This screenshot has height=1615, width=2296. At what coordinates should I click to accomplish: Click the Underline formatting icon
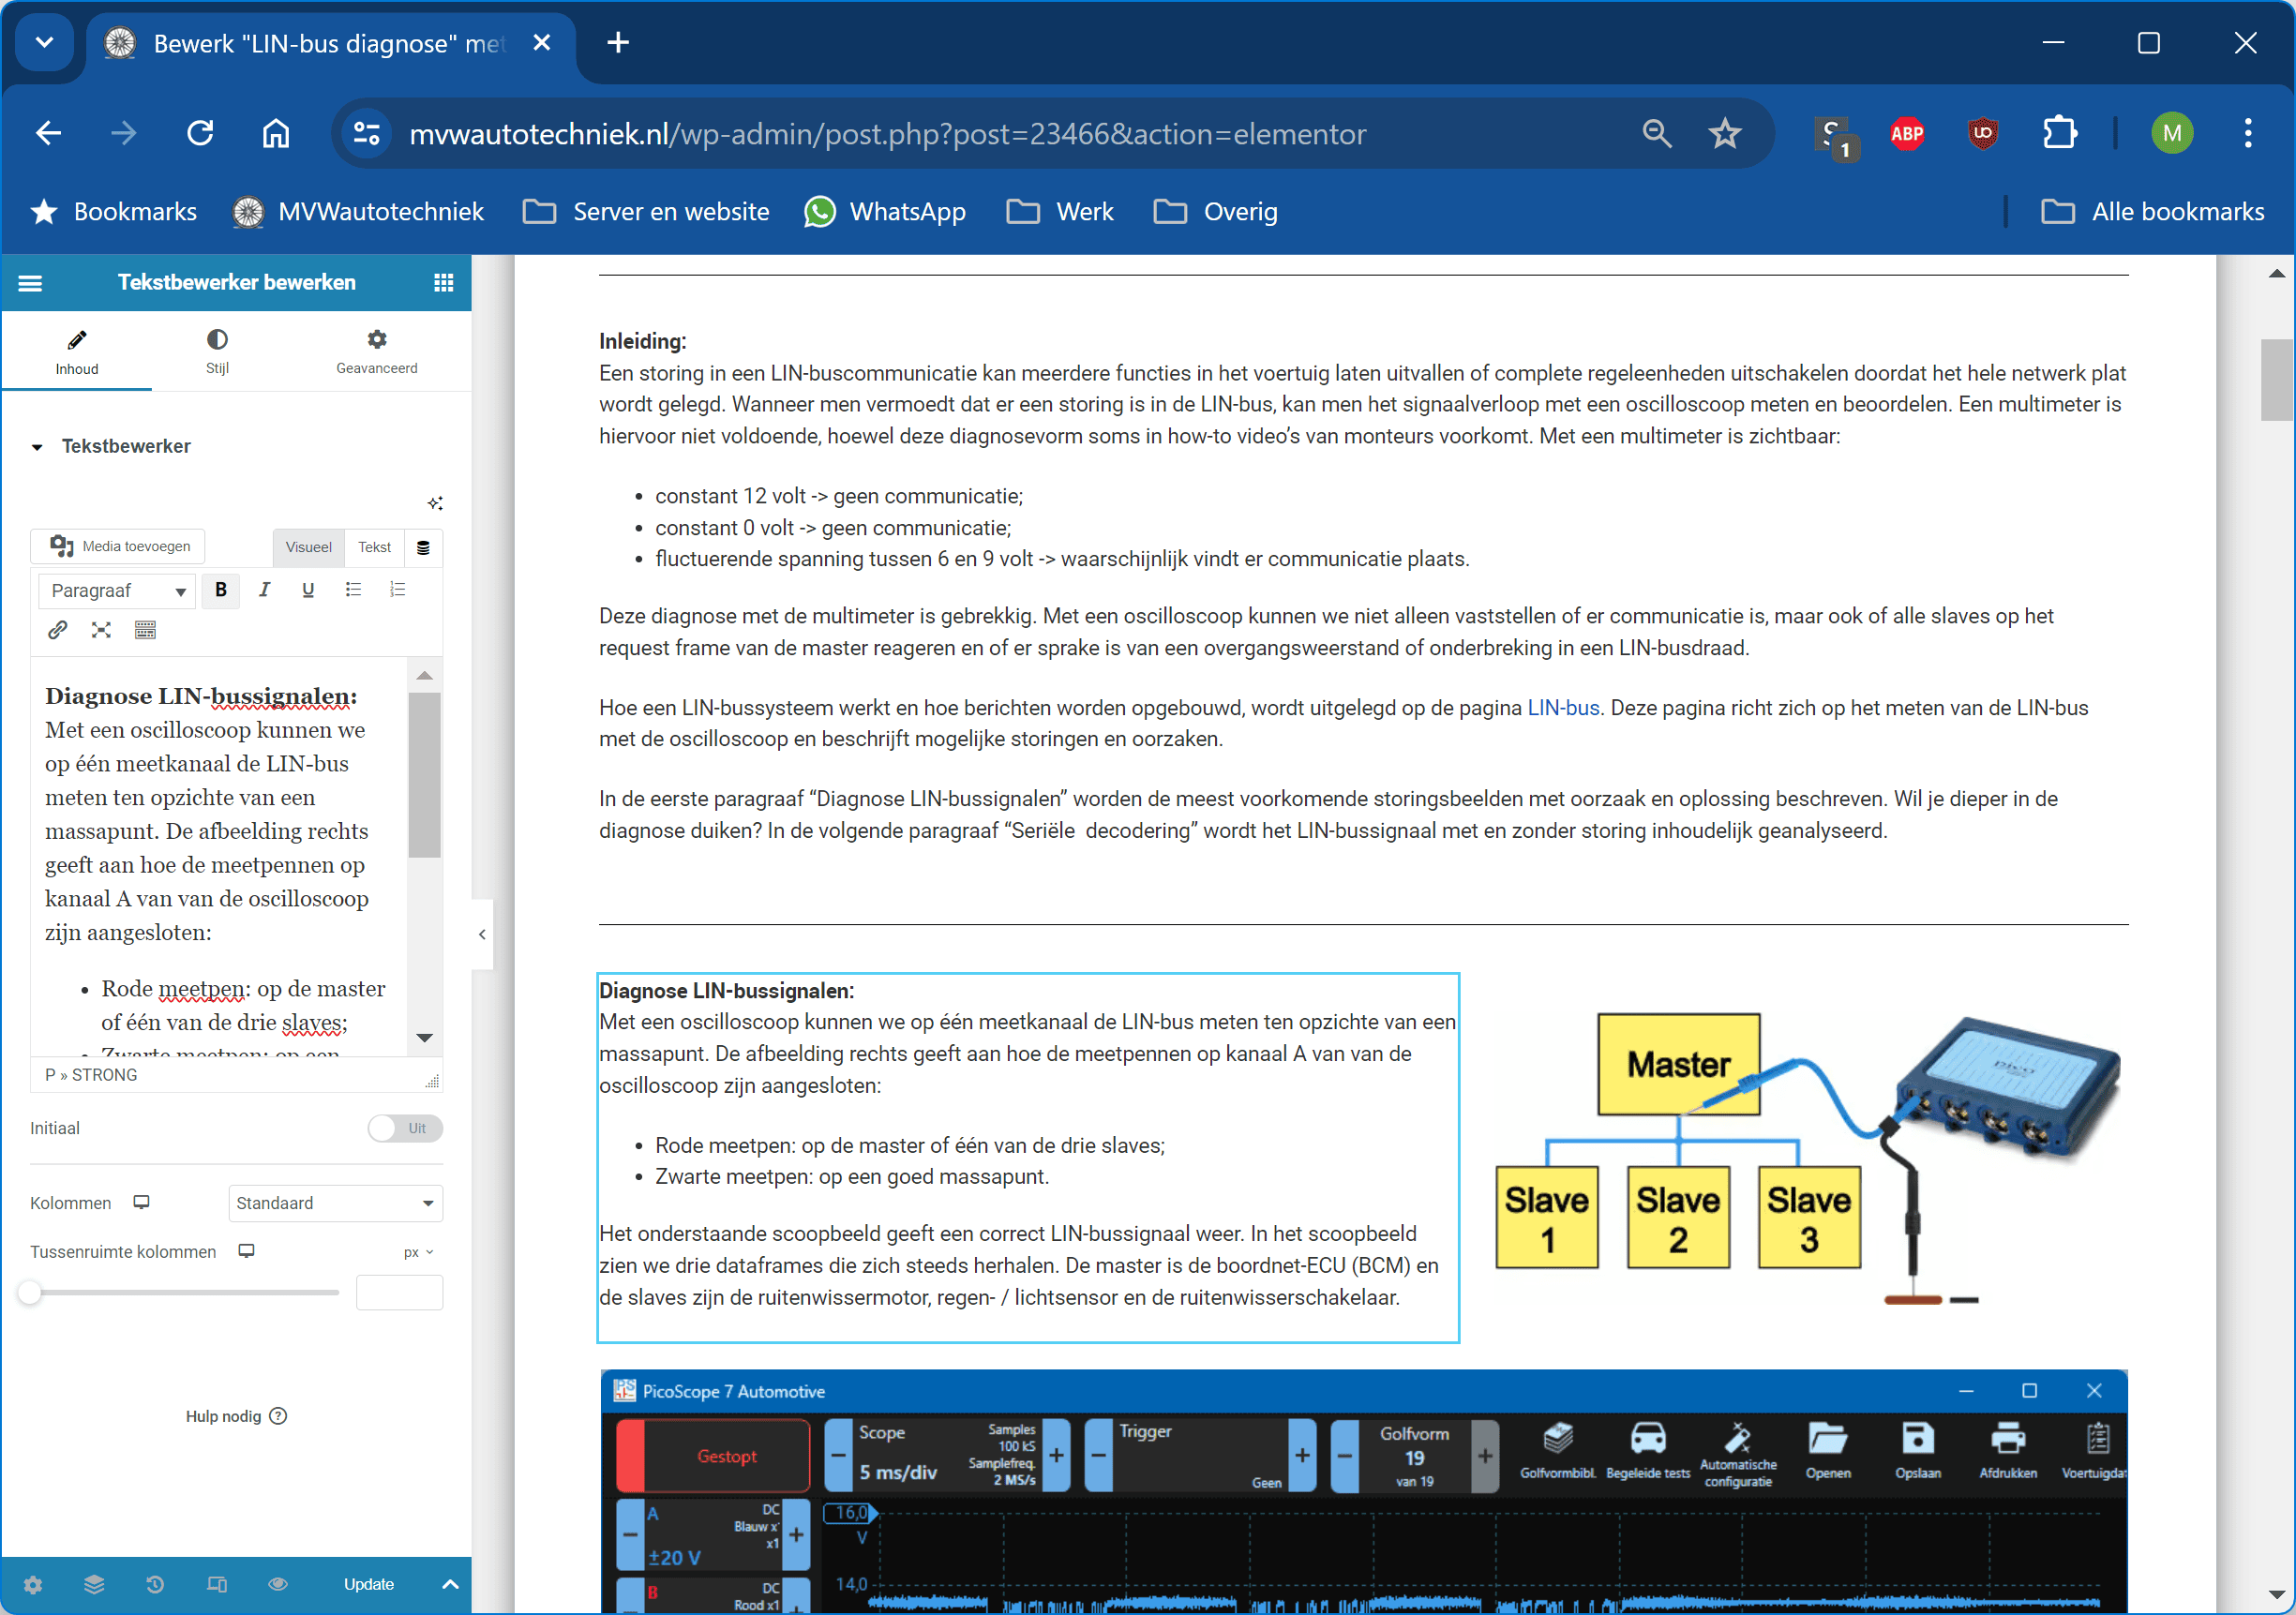coord(308,590)
